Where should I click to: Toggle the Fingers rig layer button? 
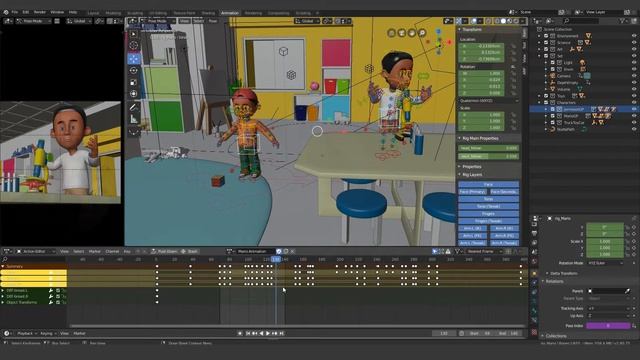click(x=489, y=214)
